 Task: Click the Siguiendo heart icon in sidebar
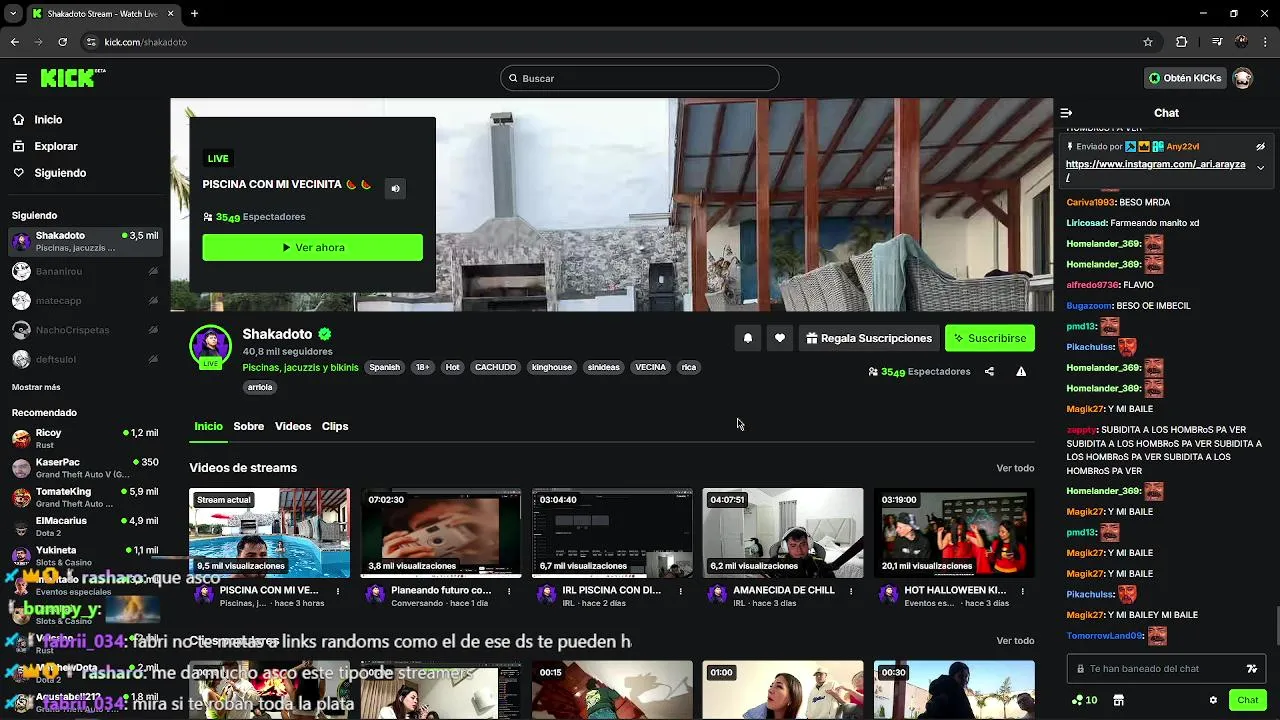[x=19, y=173]
